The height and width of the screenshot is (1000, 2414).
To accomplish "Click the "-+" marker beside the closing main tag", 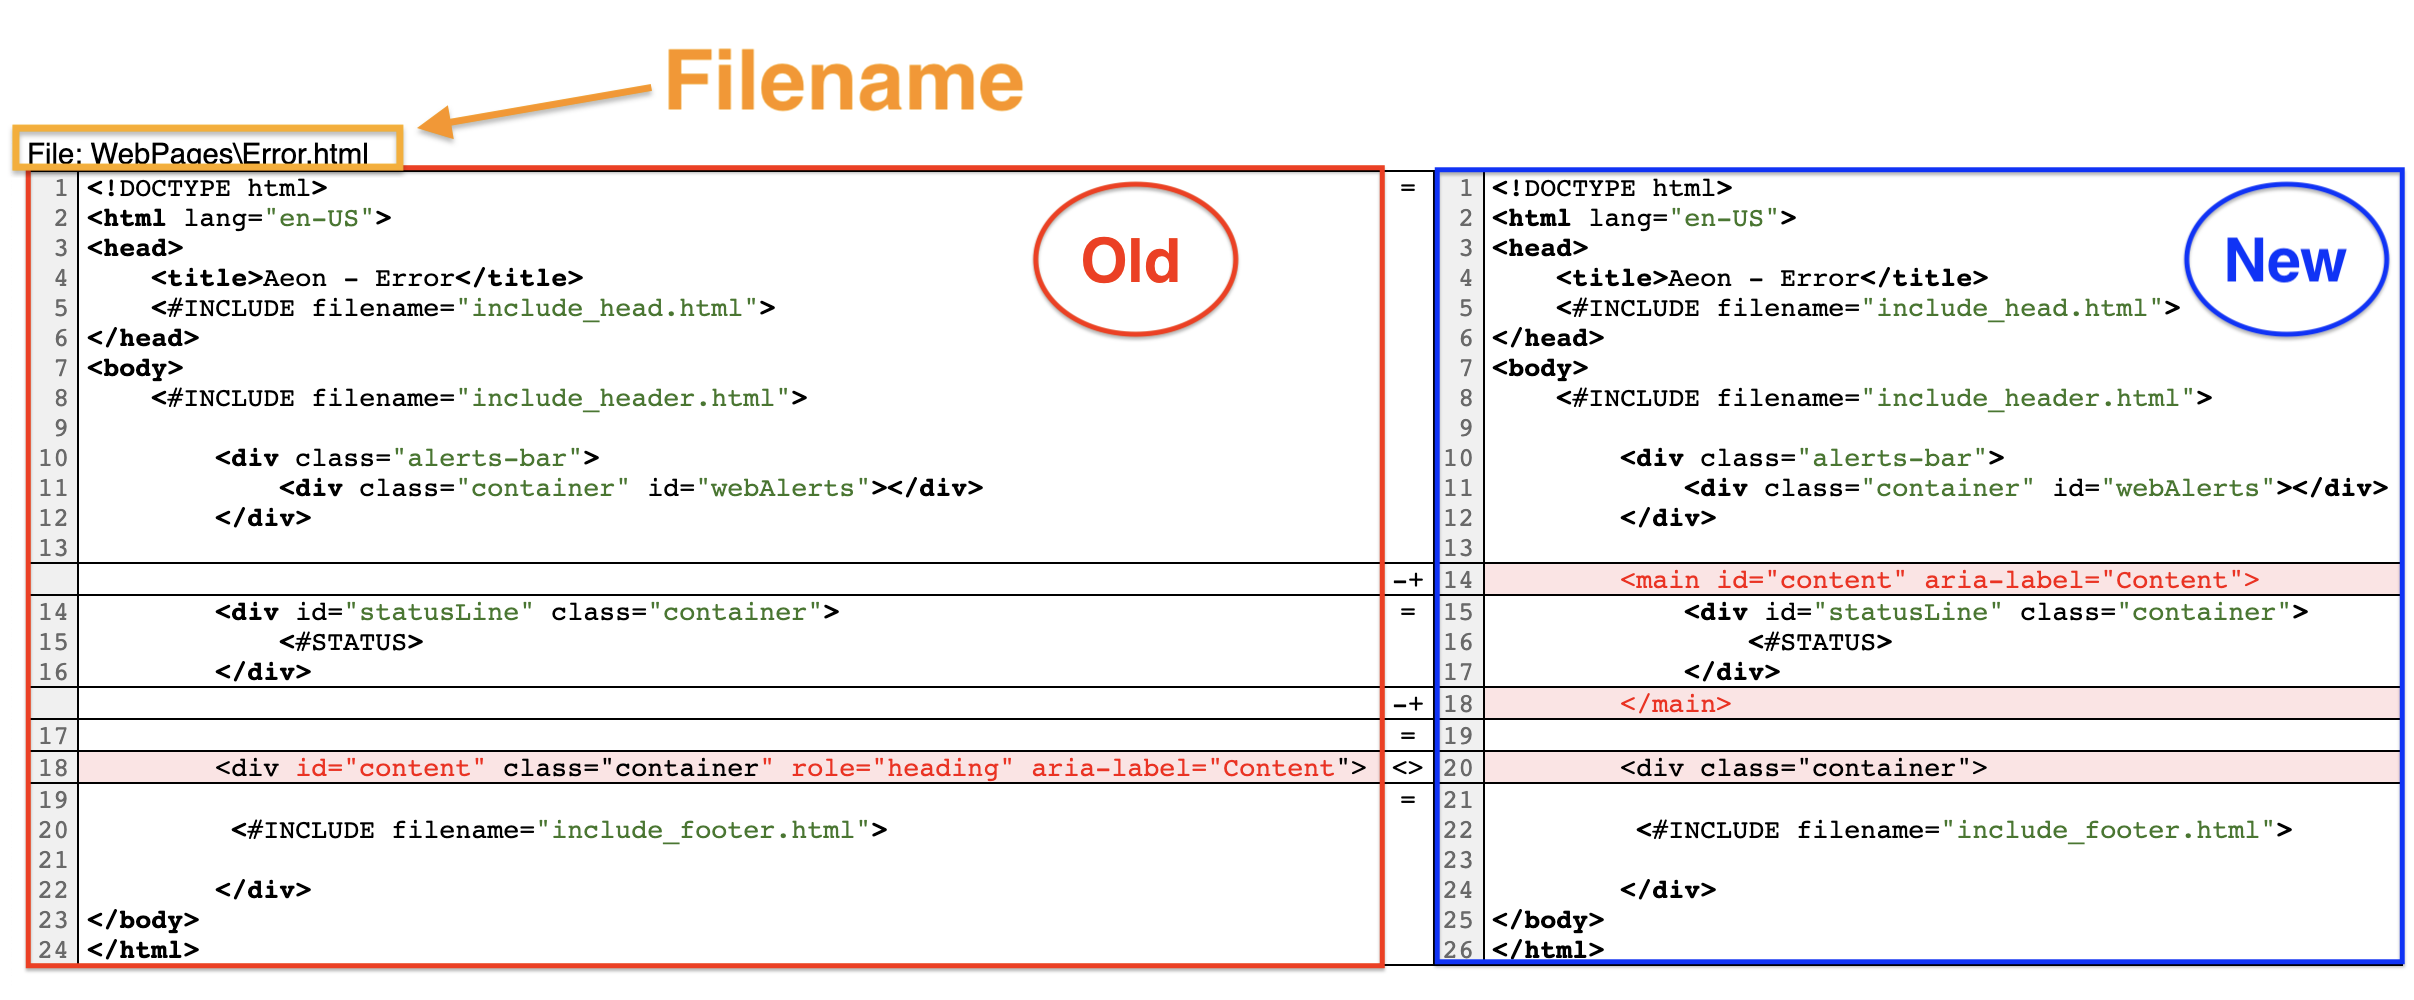I will coord(1408,704).
